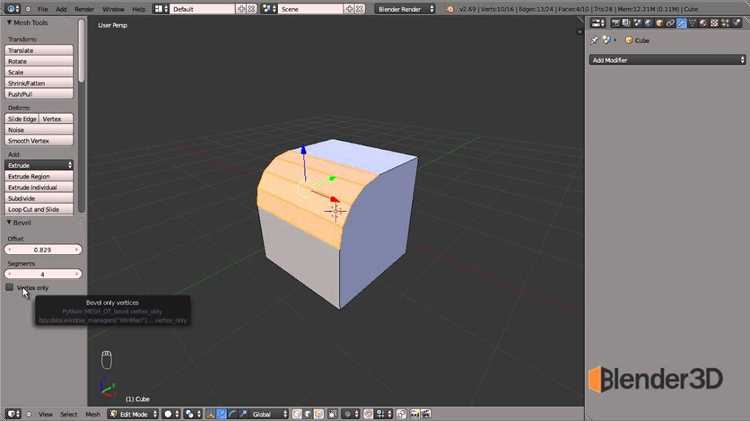The image size is (750, 421).
Task: Click the Translate button
Action: (39, 50)
